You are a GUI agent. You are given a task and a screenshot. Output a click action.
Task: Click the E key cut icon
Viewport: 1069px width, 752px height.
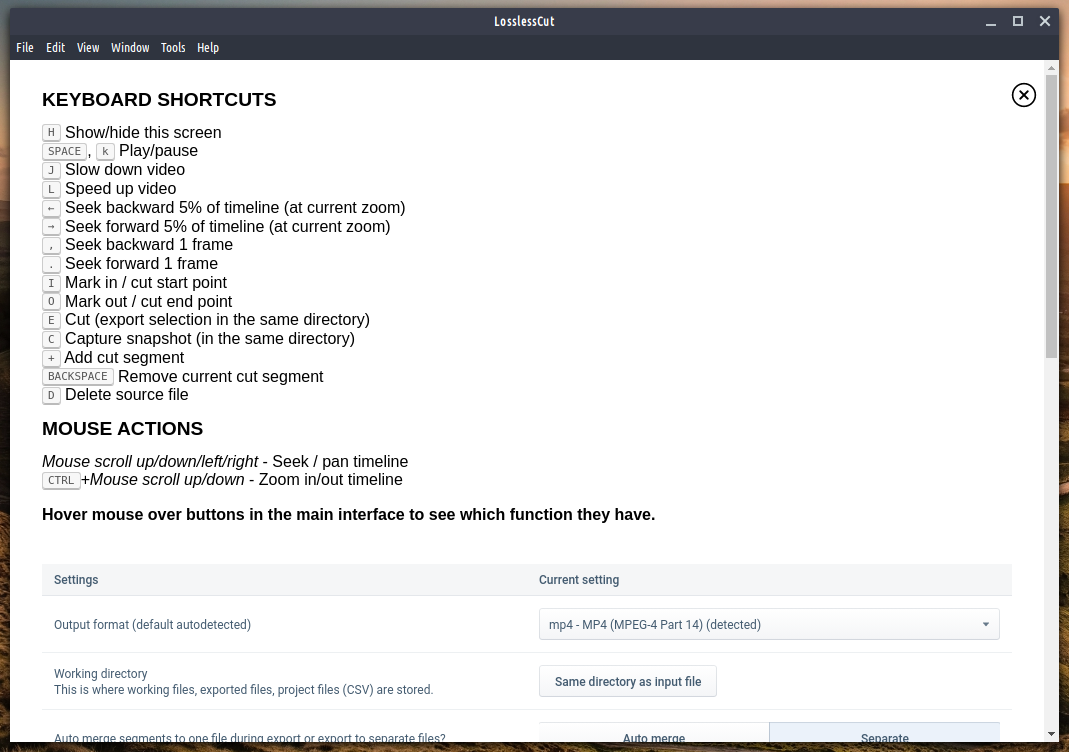51,320
